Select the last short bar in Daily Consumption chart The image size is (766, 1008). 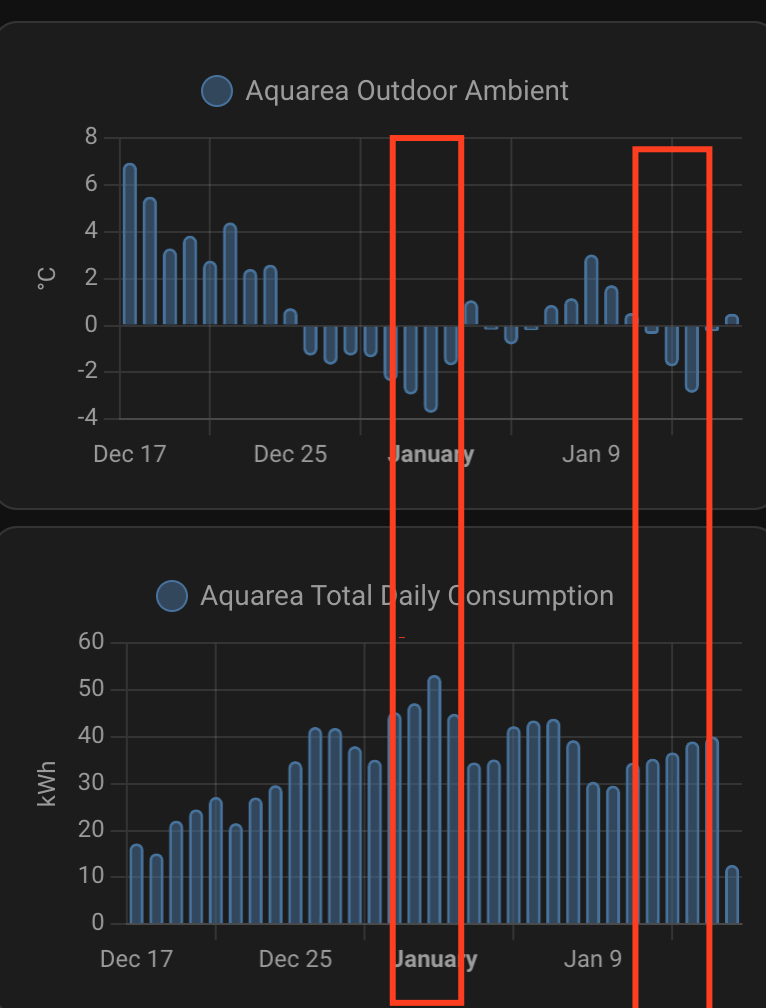coord(732,895)
